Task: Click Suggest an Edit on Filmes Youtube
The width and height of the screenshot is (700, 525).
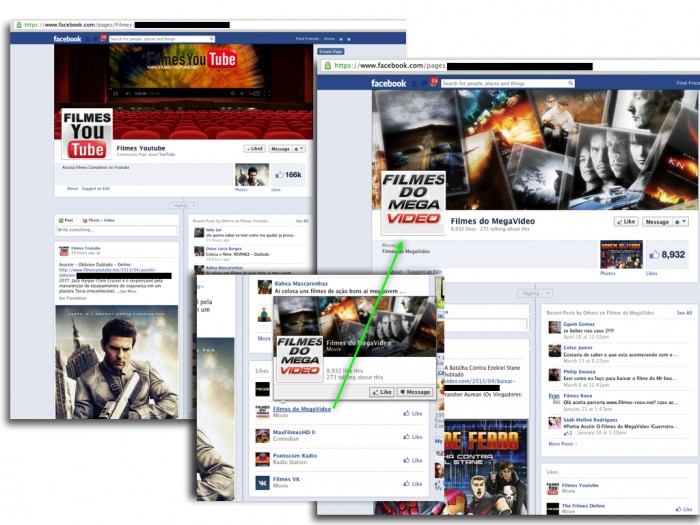Action: (x=96, y=188)
